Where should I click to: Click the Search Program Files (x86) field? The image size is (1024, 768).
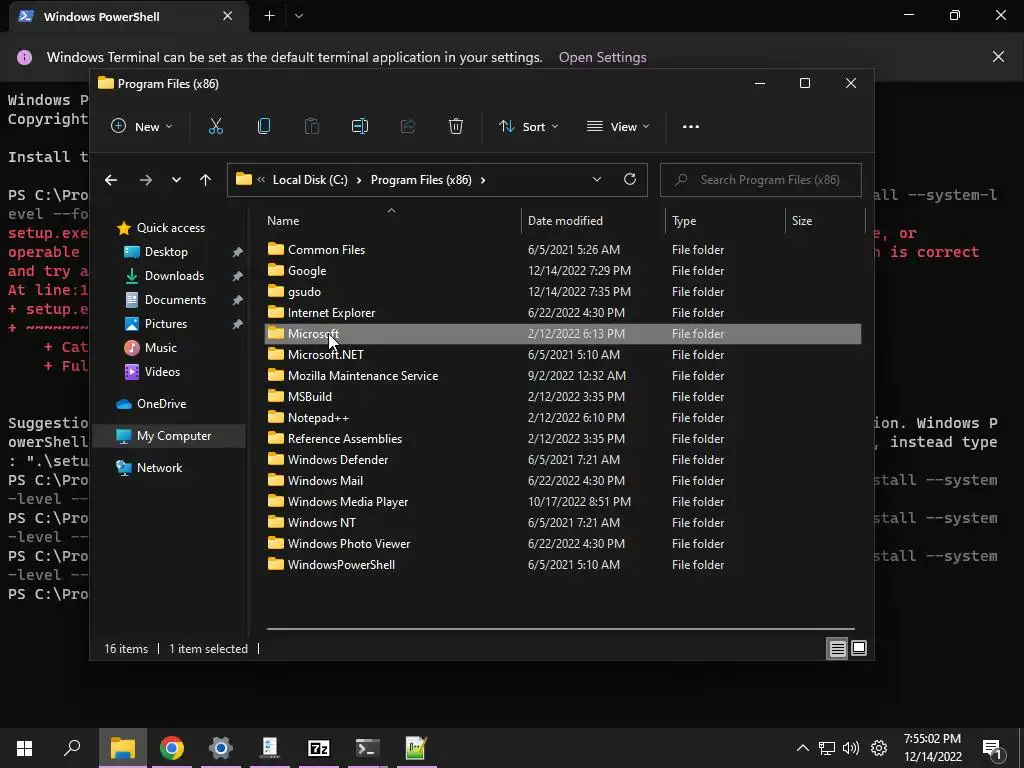coord(761,180)
